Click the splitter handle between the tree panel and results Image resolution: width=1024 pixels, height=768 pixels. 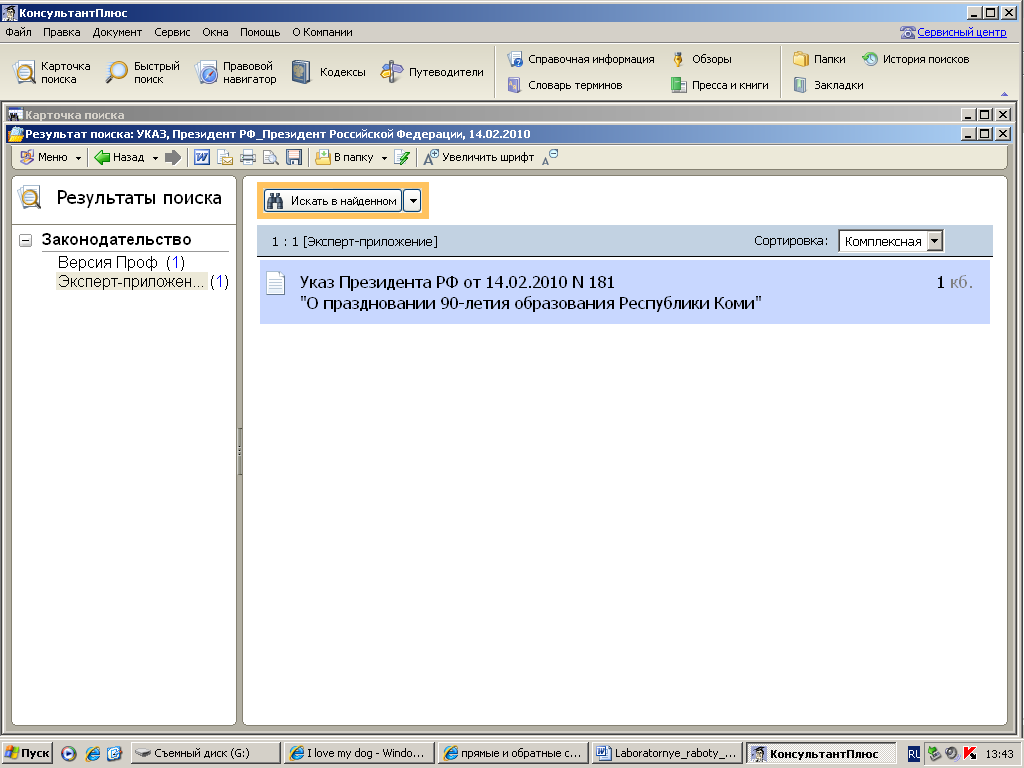[x=240, y=451]
